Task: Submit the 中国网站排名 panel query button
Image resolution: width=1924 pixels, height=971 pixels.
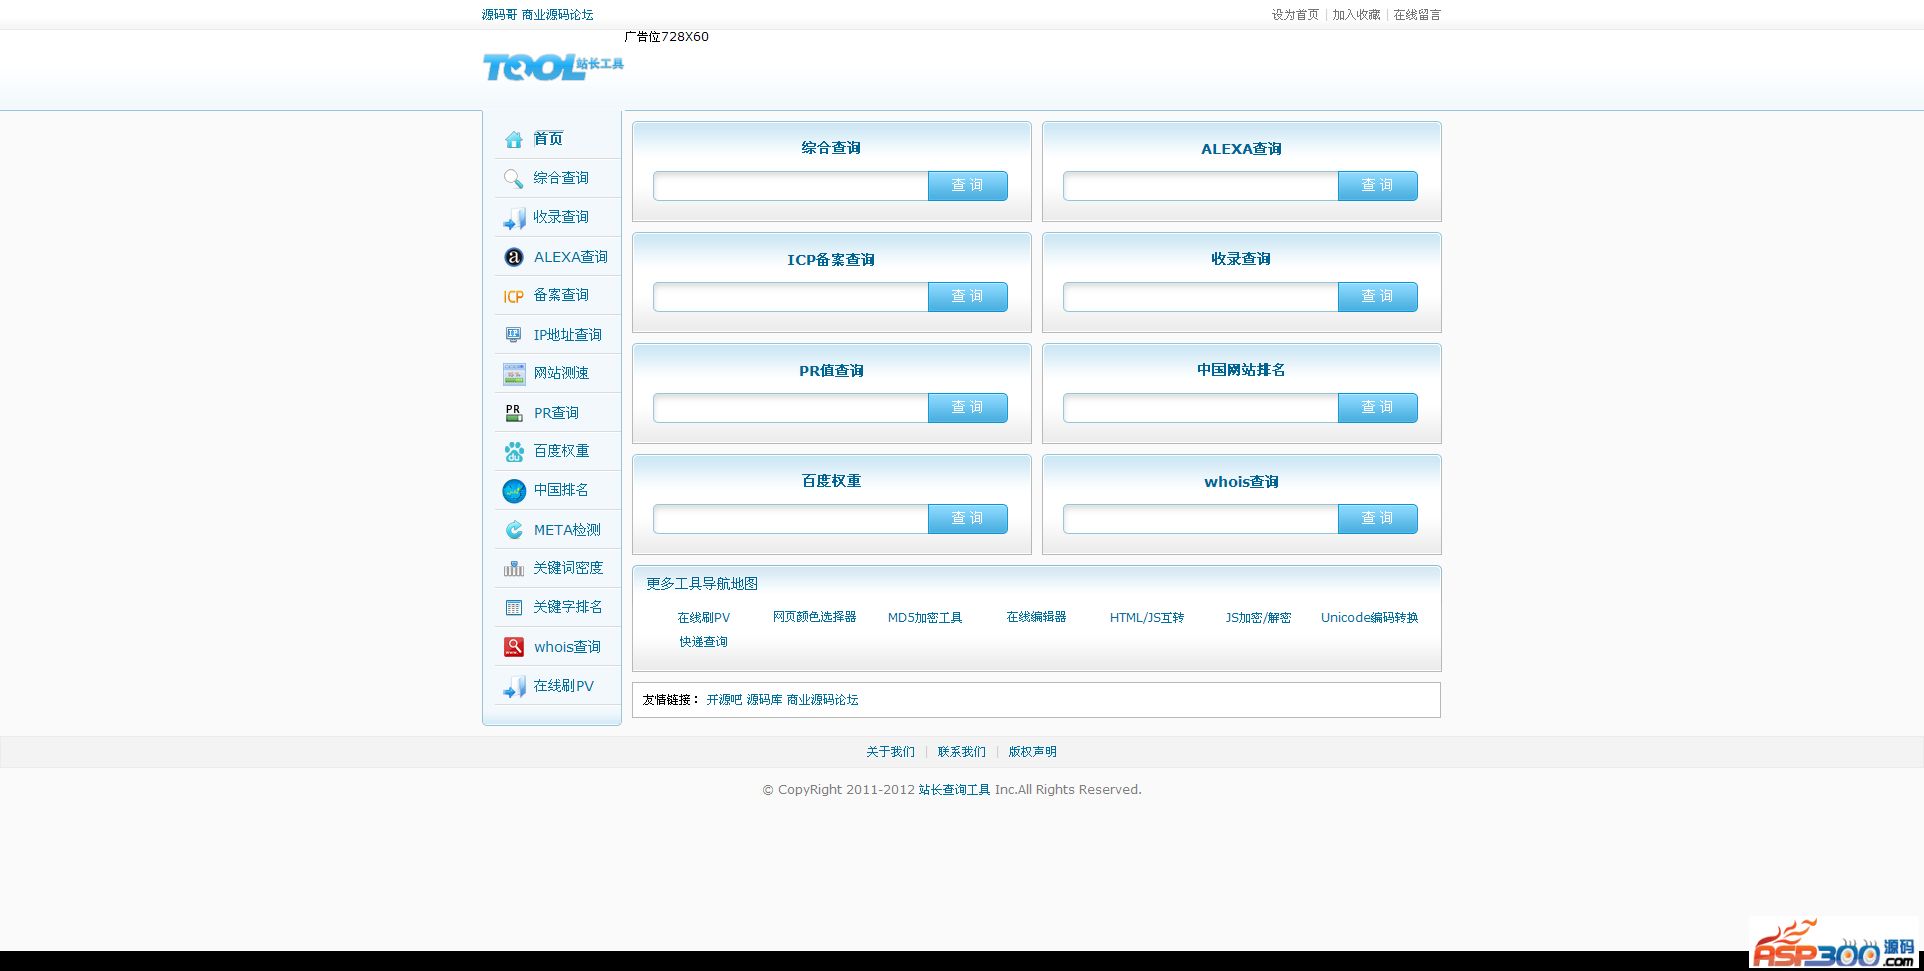Action: pyautogui.click(x=1377, y=408)
